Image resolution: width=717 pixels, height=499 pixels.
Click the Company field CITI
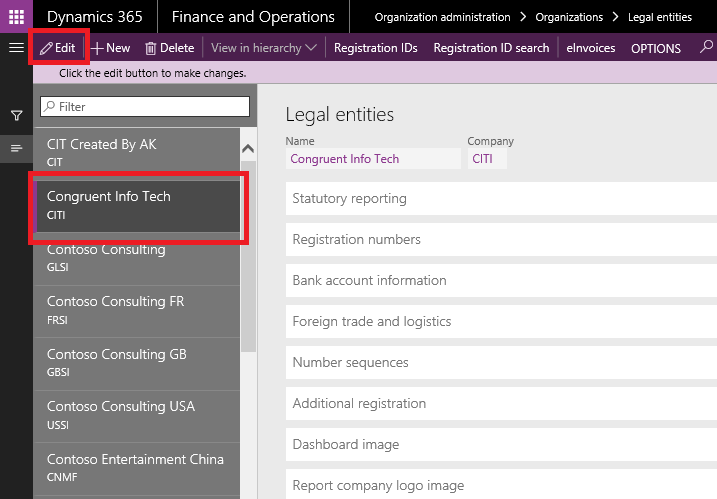click(487, 159)
